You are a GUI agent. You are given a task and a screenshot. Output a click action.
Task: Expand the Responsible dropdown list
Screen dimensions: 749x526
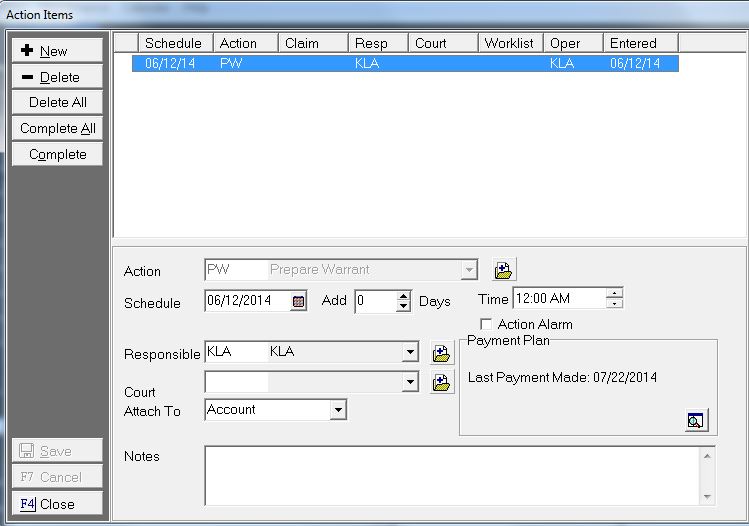pos(410,353)
